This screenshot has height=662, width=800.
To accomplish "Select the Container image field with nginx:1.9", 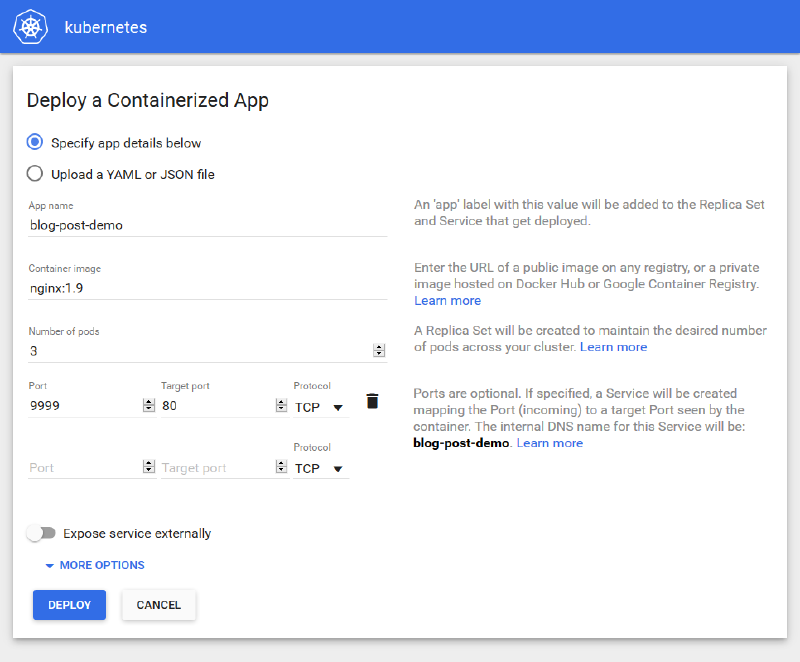I will click(150, 288).
